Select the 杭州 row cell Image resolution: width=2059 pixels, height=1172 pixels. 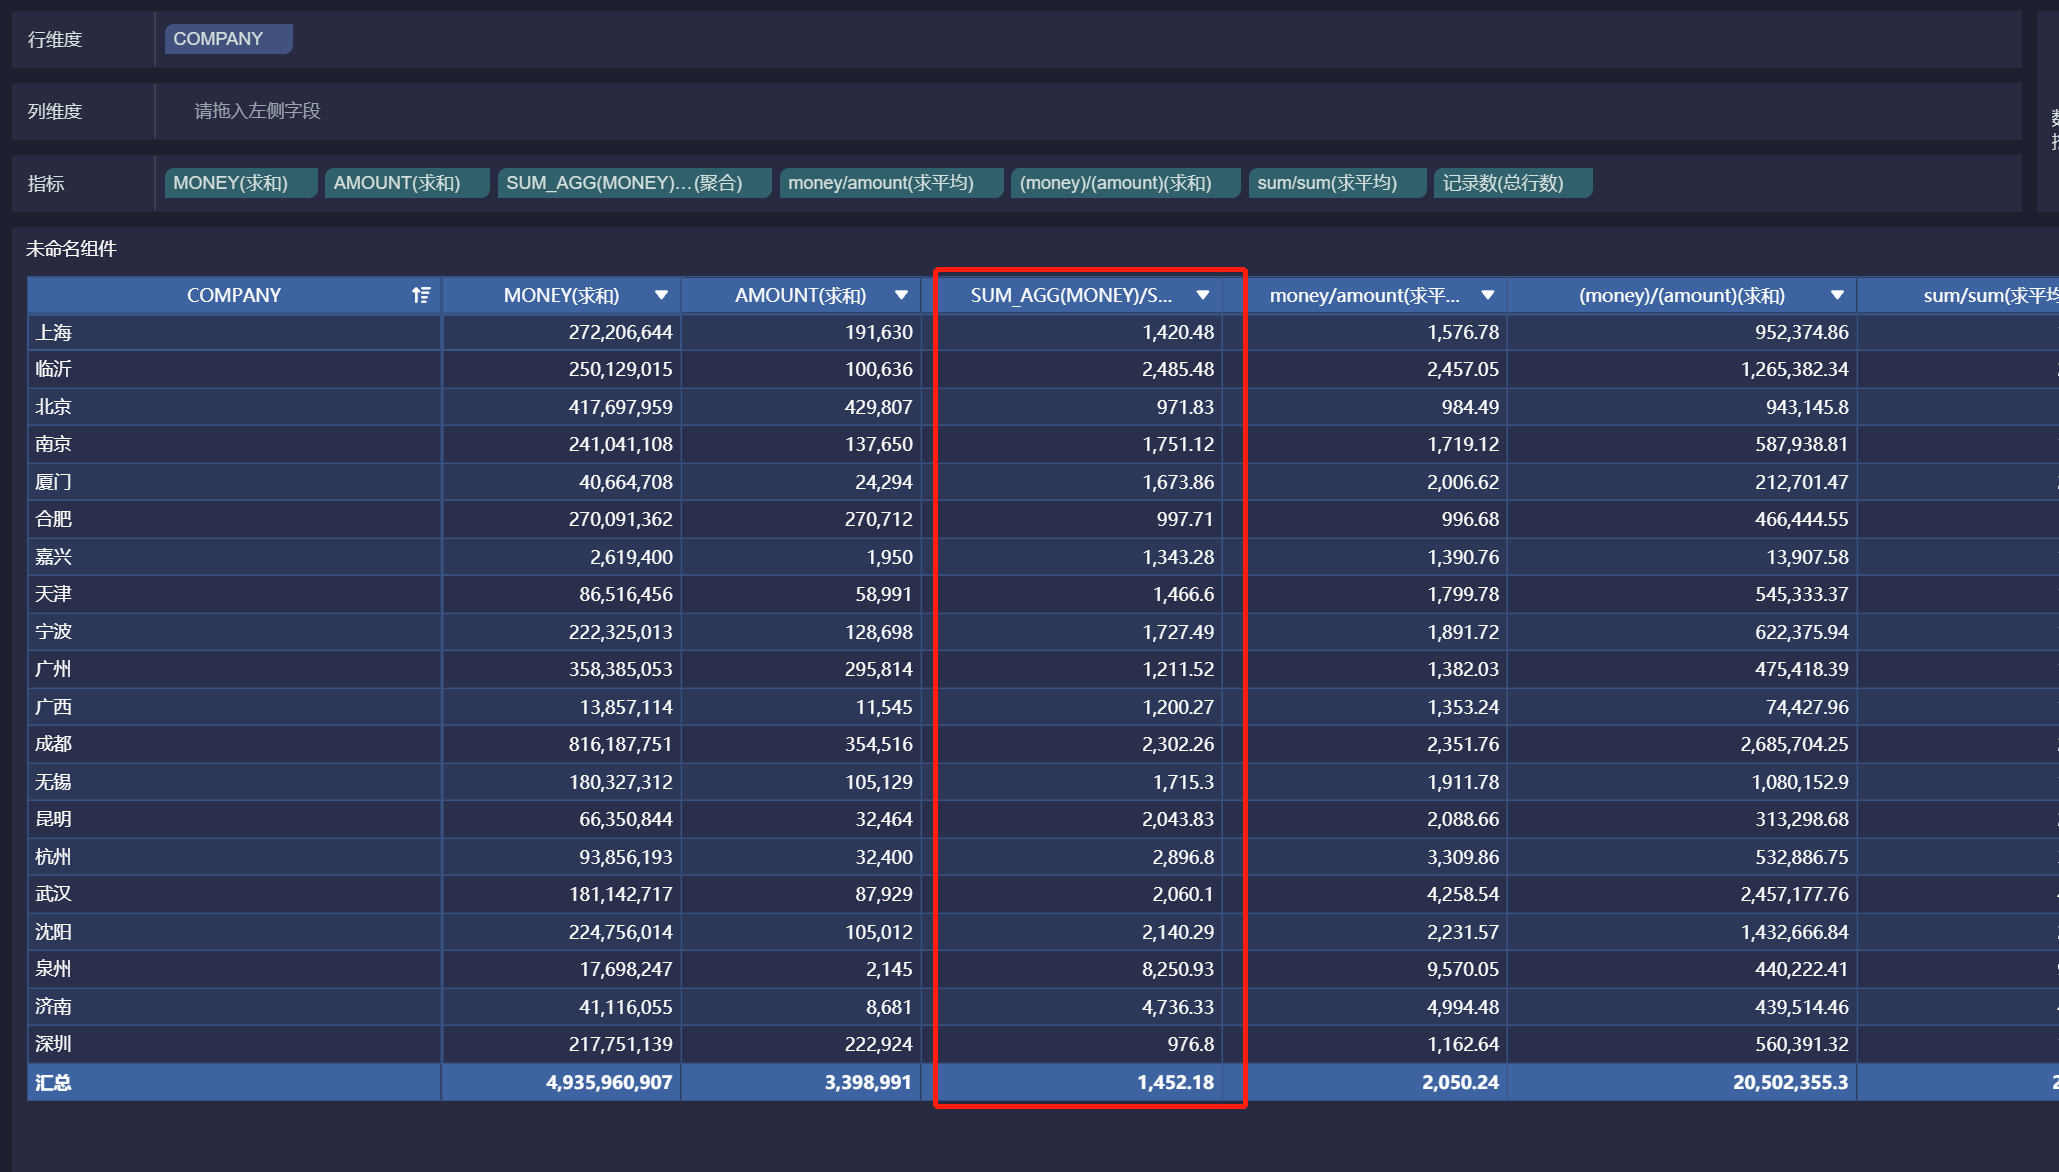[234, 857]
